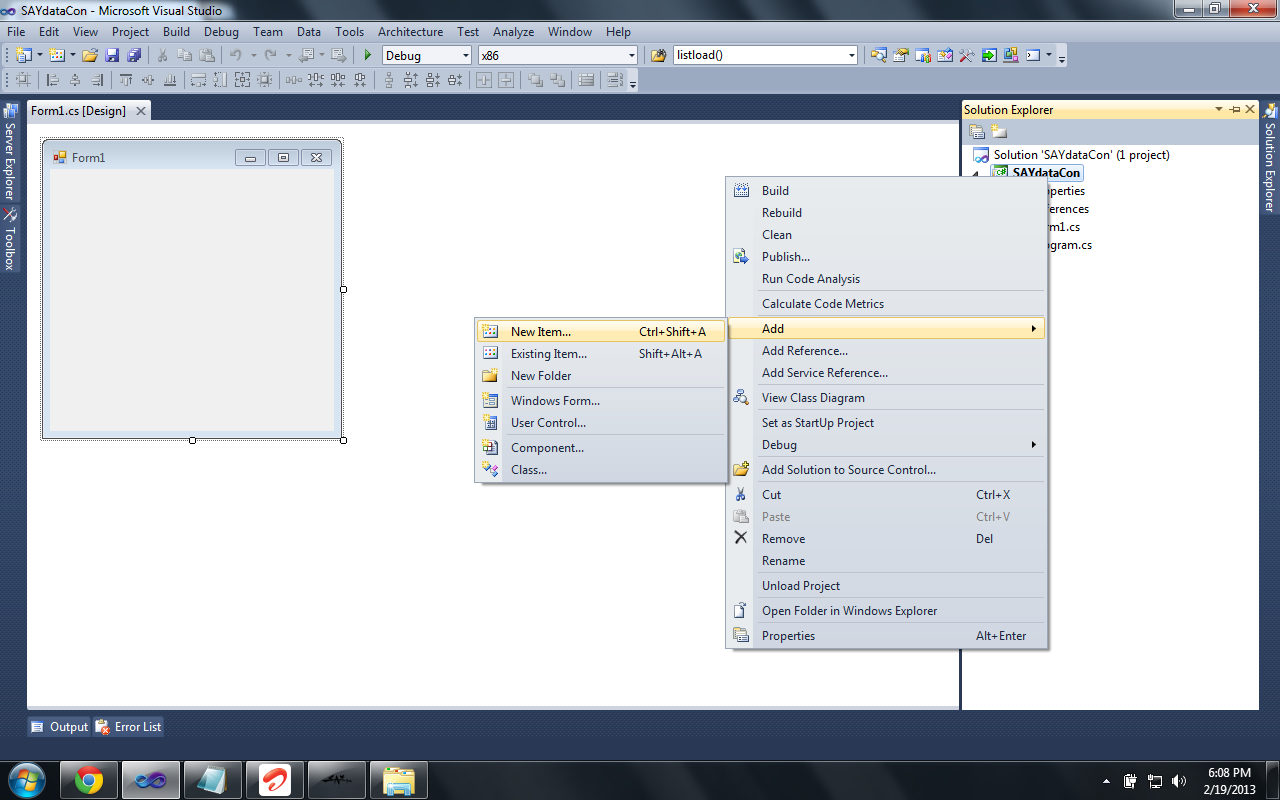Click the Make Same Width layout icon
This screenshot has width=1280, height=800.
[x=199, y=81]
